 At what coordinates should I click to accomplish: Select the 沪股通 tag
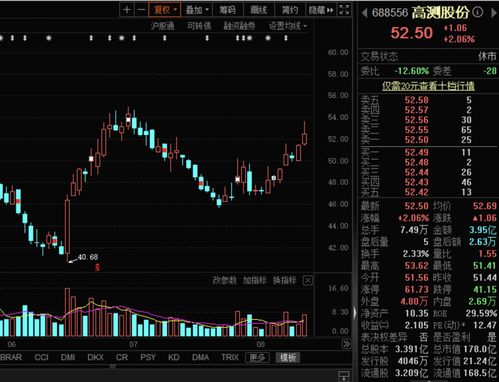pos(162,26)
